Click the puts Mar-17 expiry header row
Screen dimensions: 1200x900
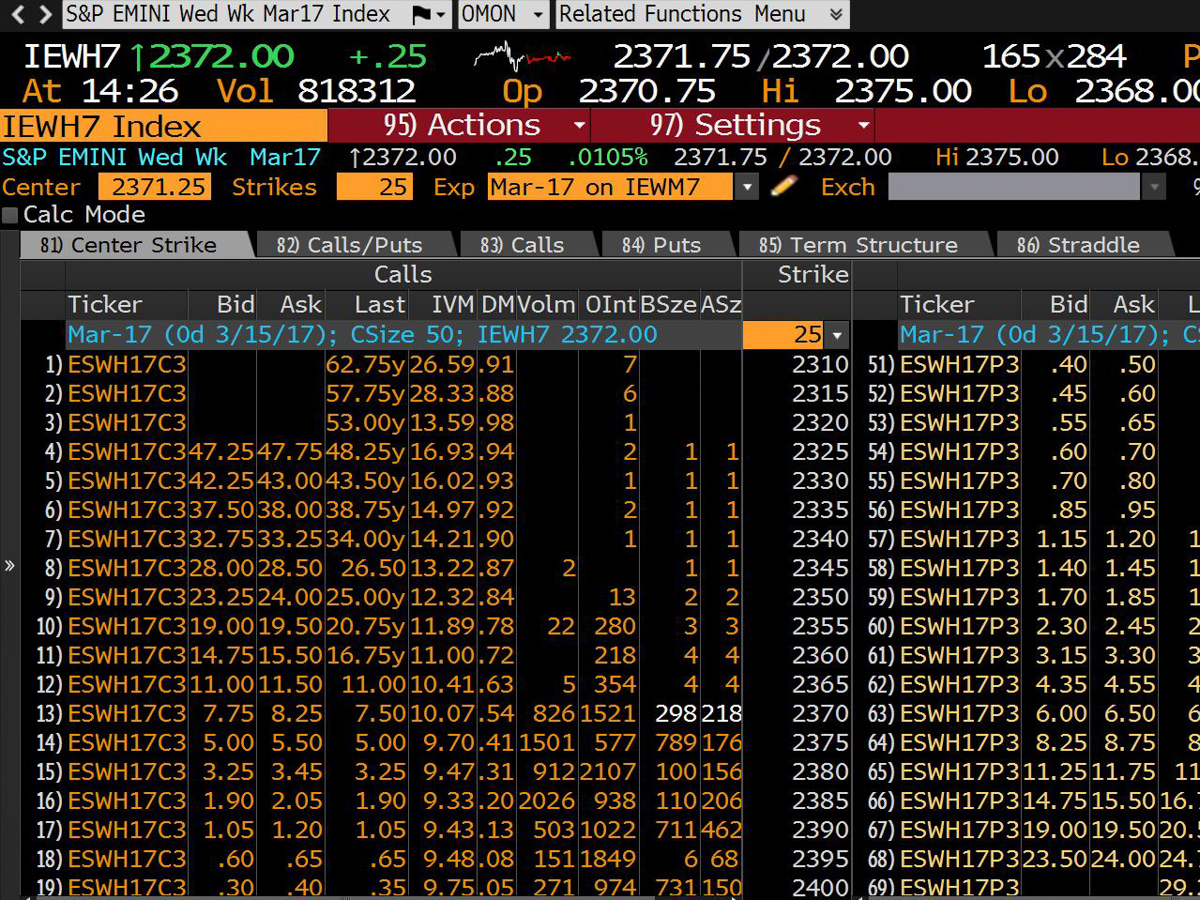coord(1049,335)
